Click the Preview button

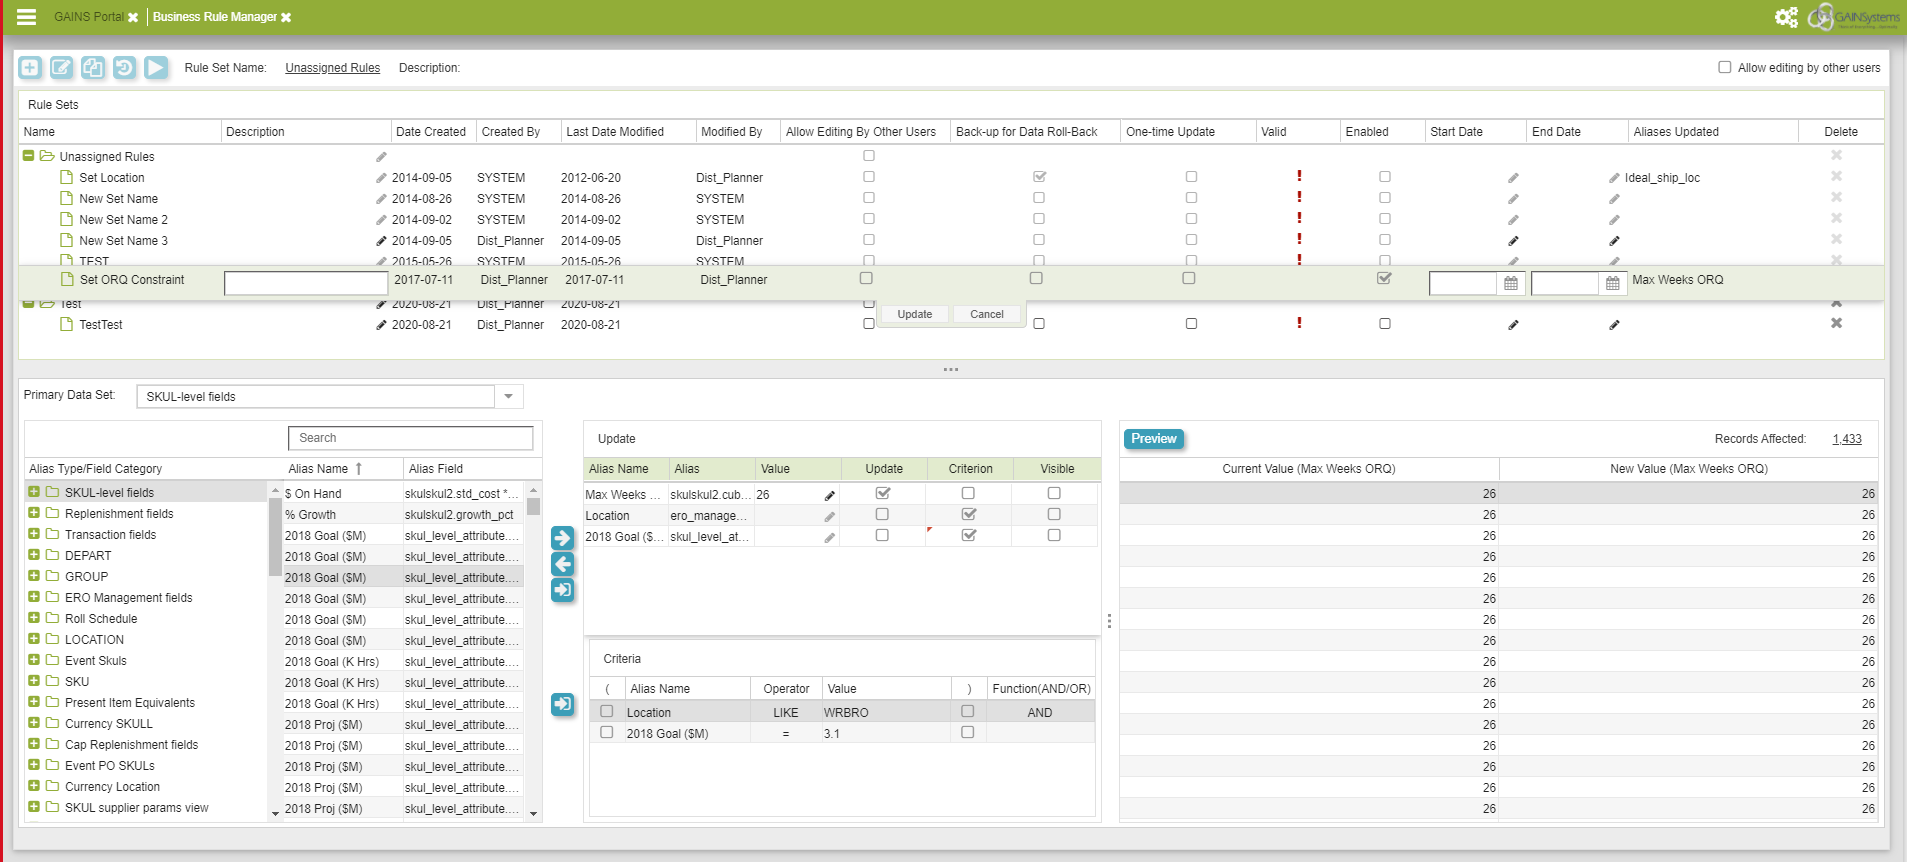1154,439
